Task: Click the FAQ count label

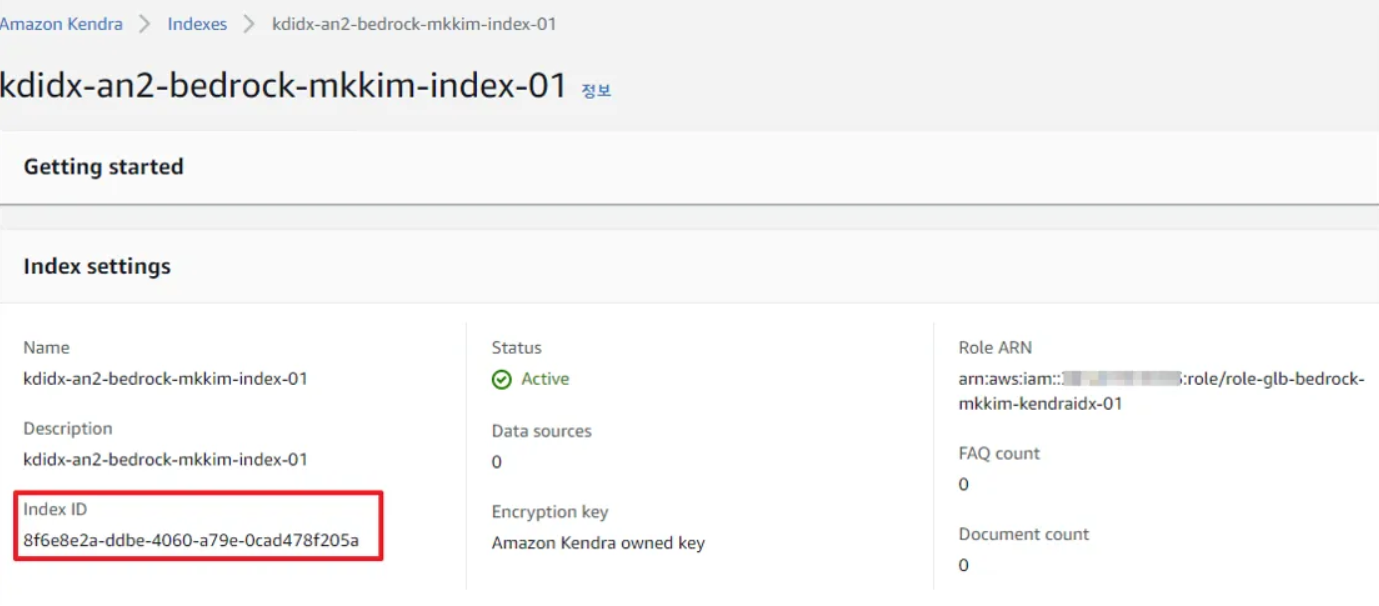Action: (x=999, y=453)
